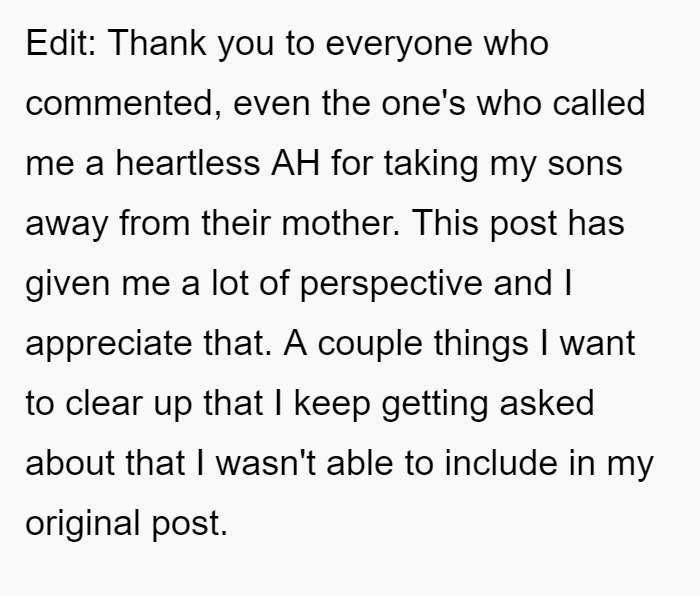Click the word "given" at the line's start
Screen dimensions: 700x596
tap(67, 285)
